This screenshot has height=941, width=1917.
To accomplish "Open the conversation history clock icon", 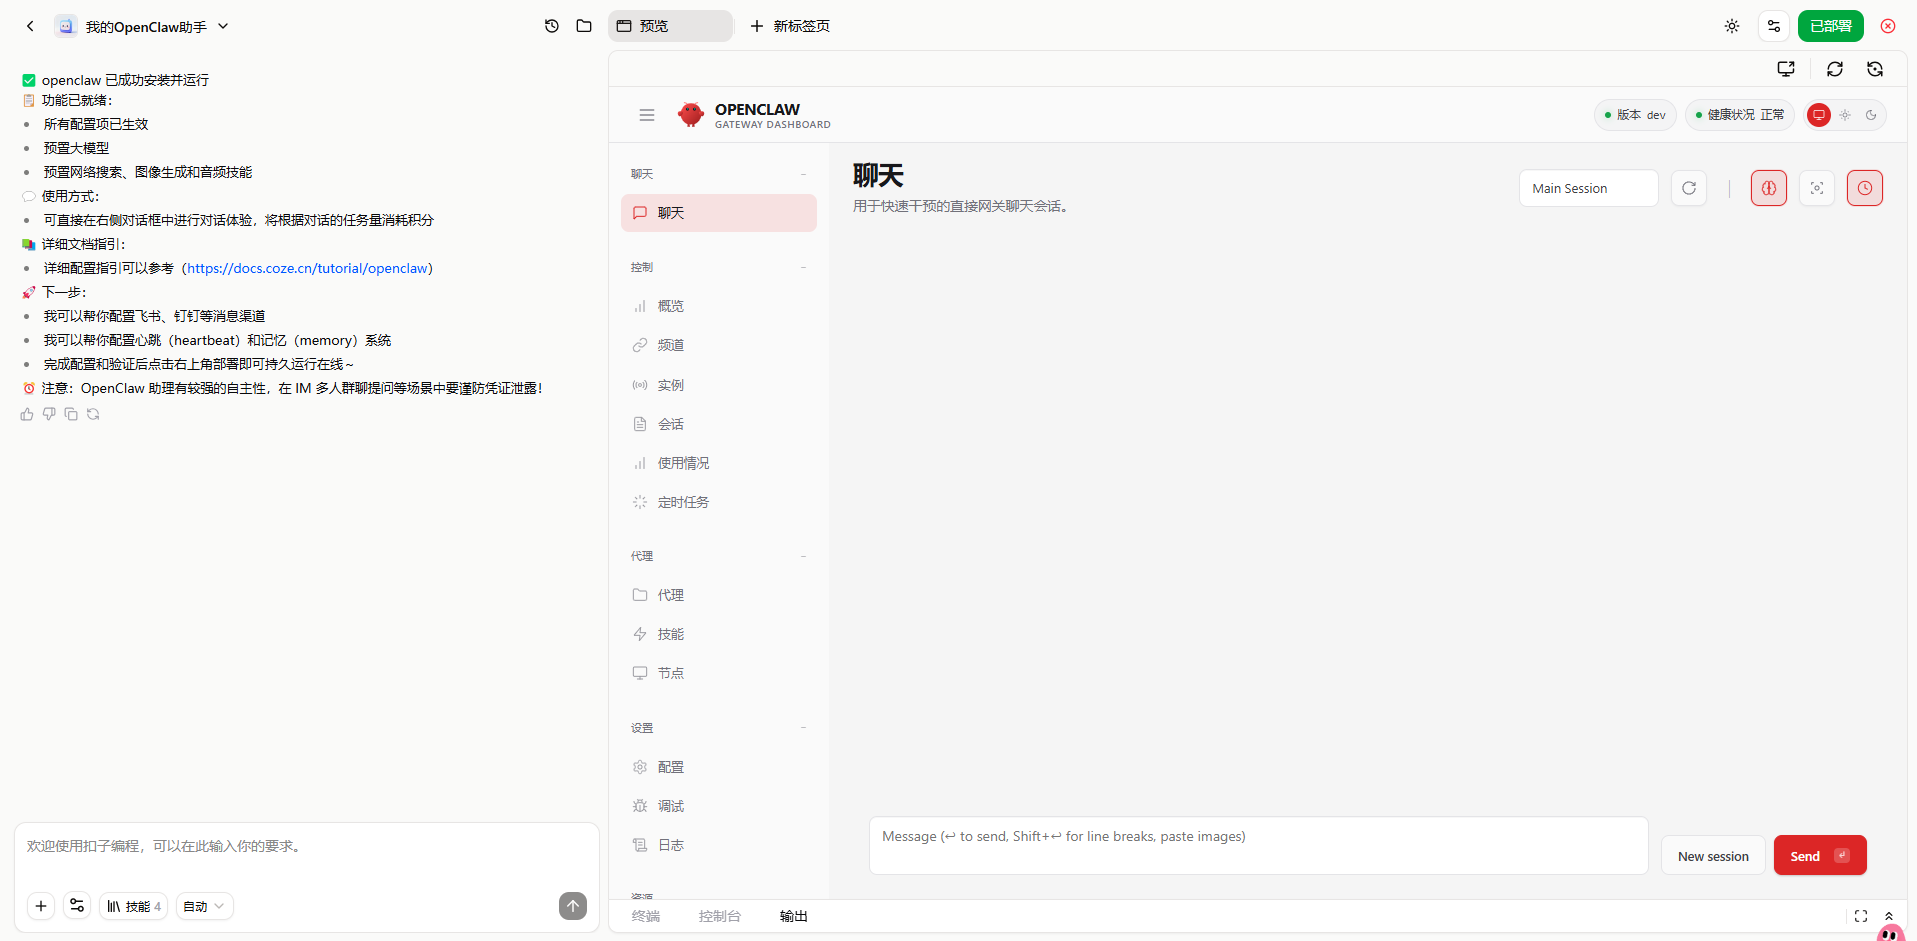I will 552,26.
